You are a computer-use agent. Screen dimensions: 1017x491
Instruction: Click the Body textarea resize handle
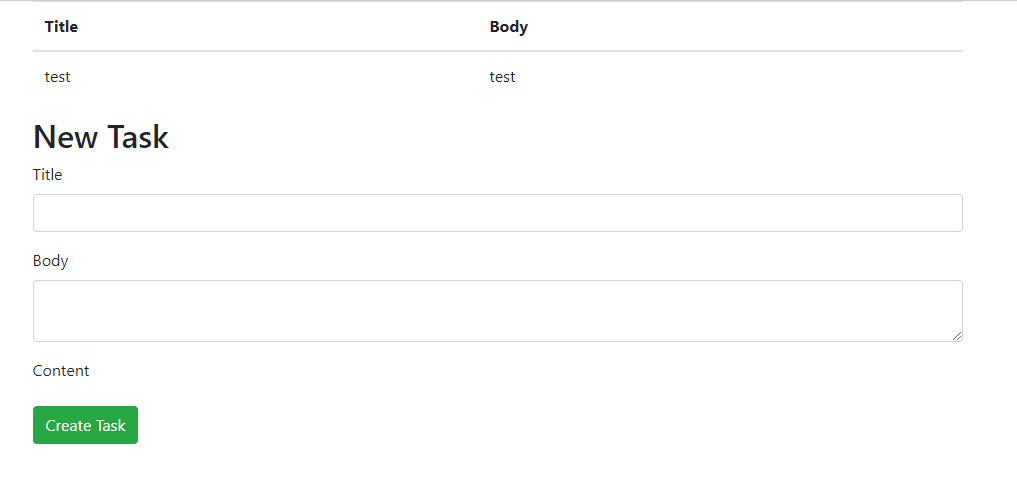pos(957,336)
